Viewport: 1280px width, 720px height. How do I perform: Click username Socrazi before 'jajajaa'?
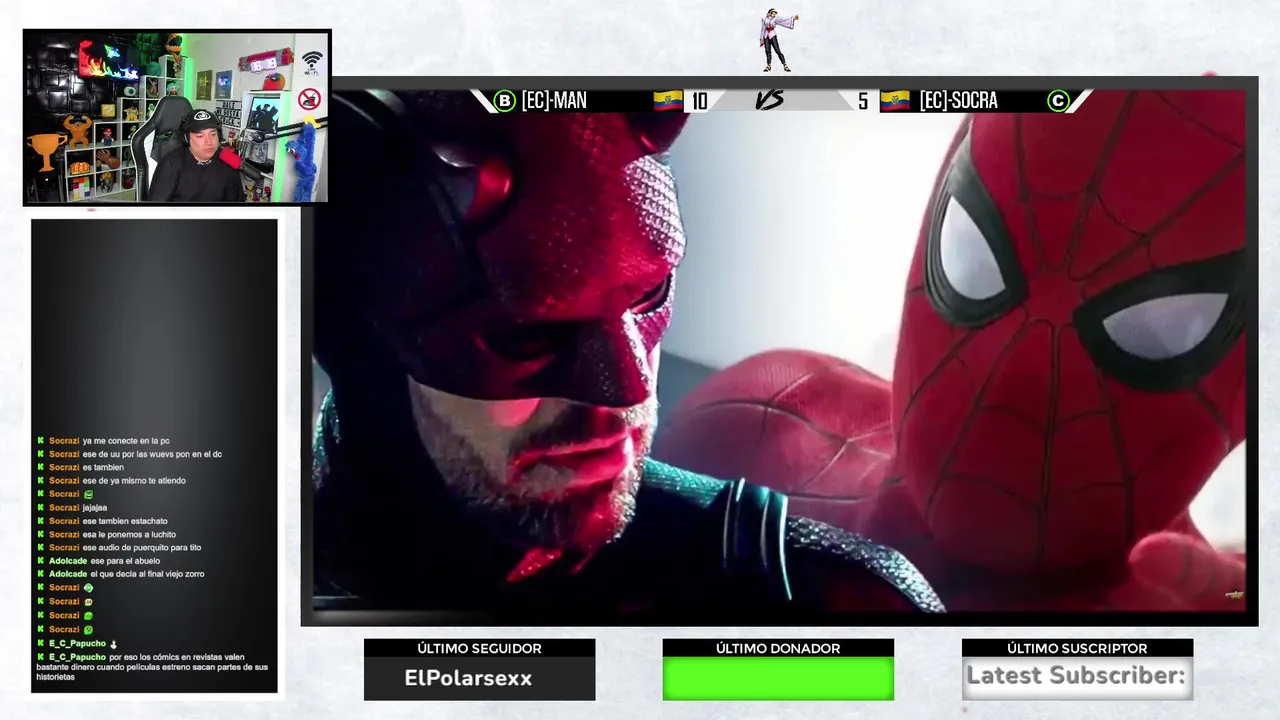click(64, 508)
